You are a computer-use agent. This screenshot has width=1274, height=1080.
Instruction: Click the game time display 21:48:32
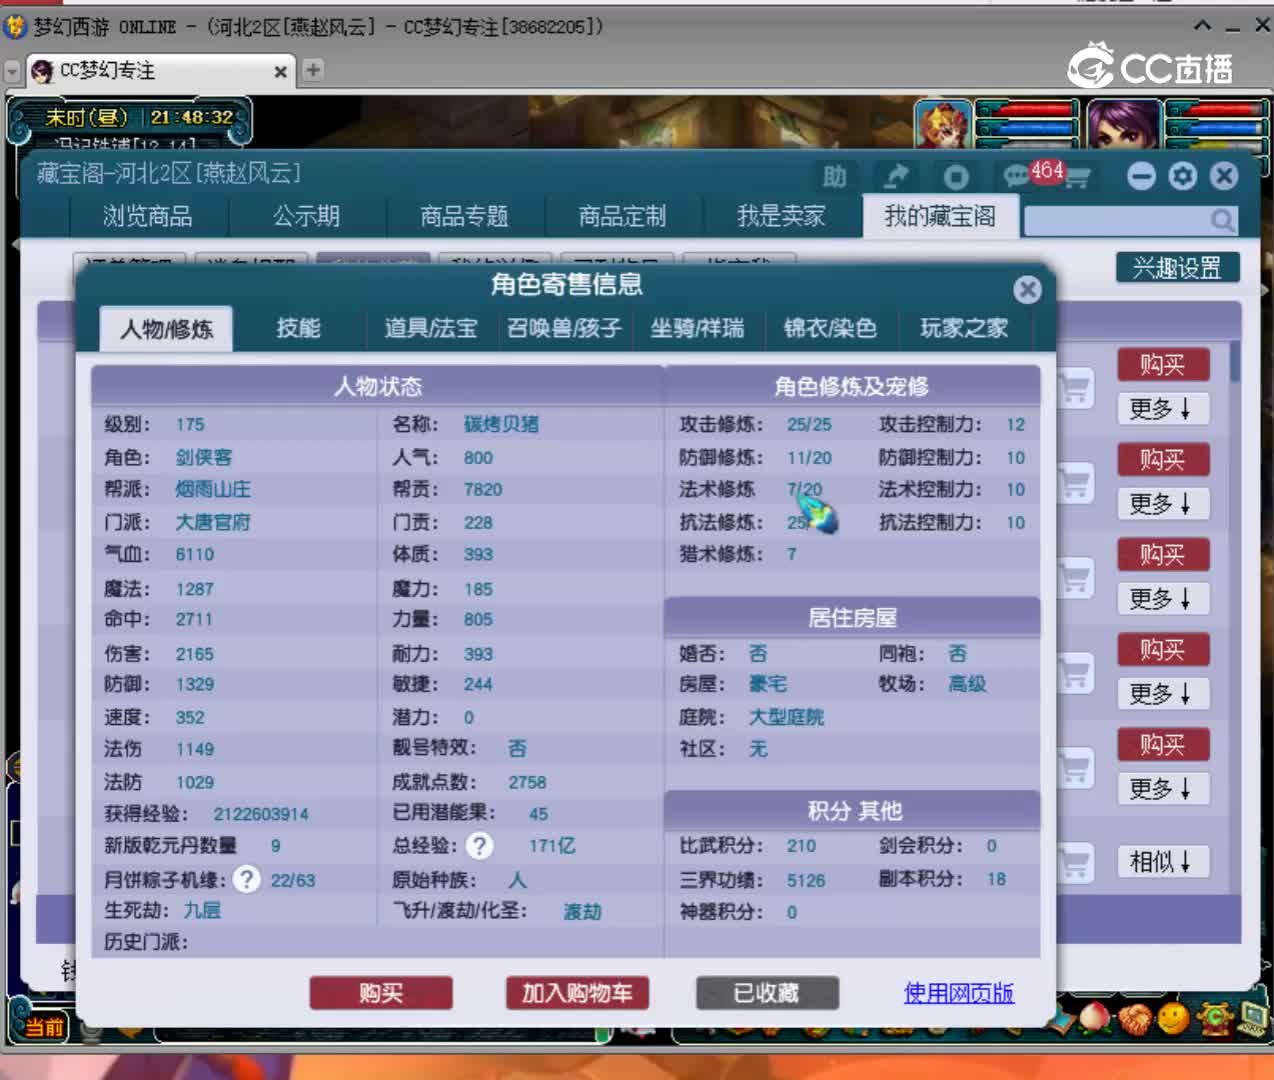tap(192, 117)
